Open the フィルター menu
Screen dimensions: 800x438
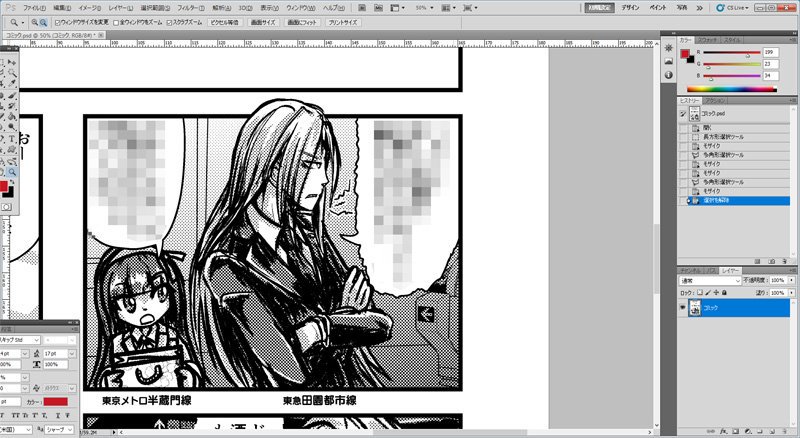pos(191,8)
